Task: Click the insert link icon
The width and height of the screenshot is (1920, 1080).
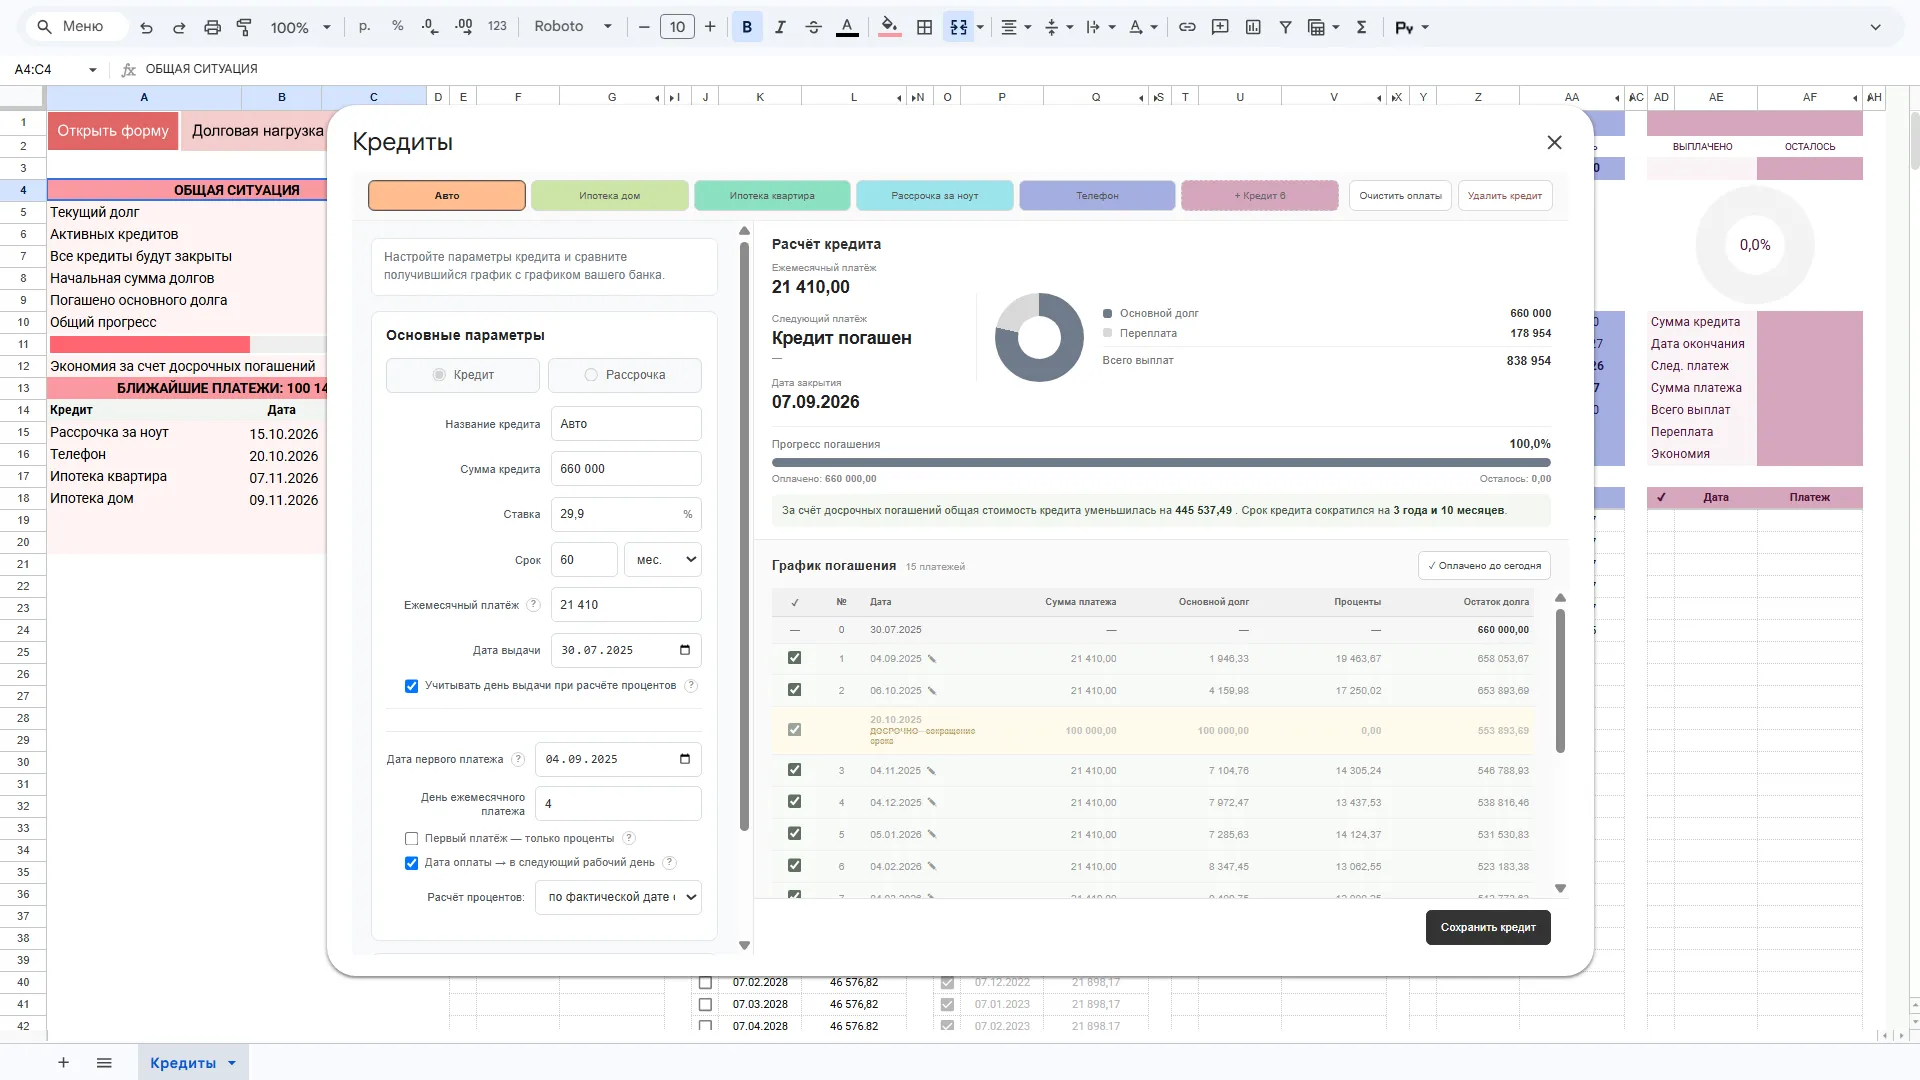Action: tap(1187, 27)
